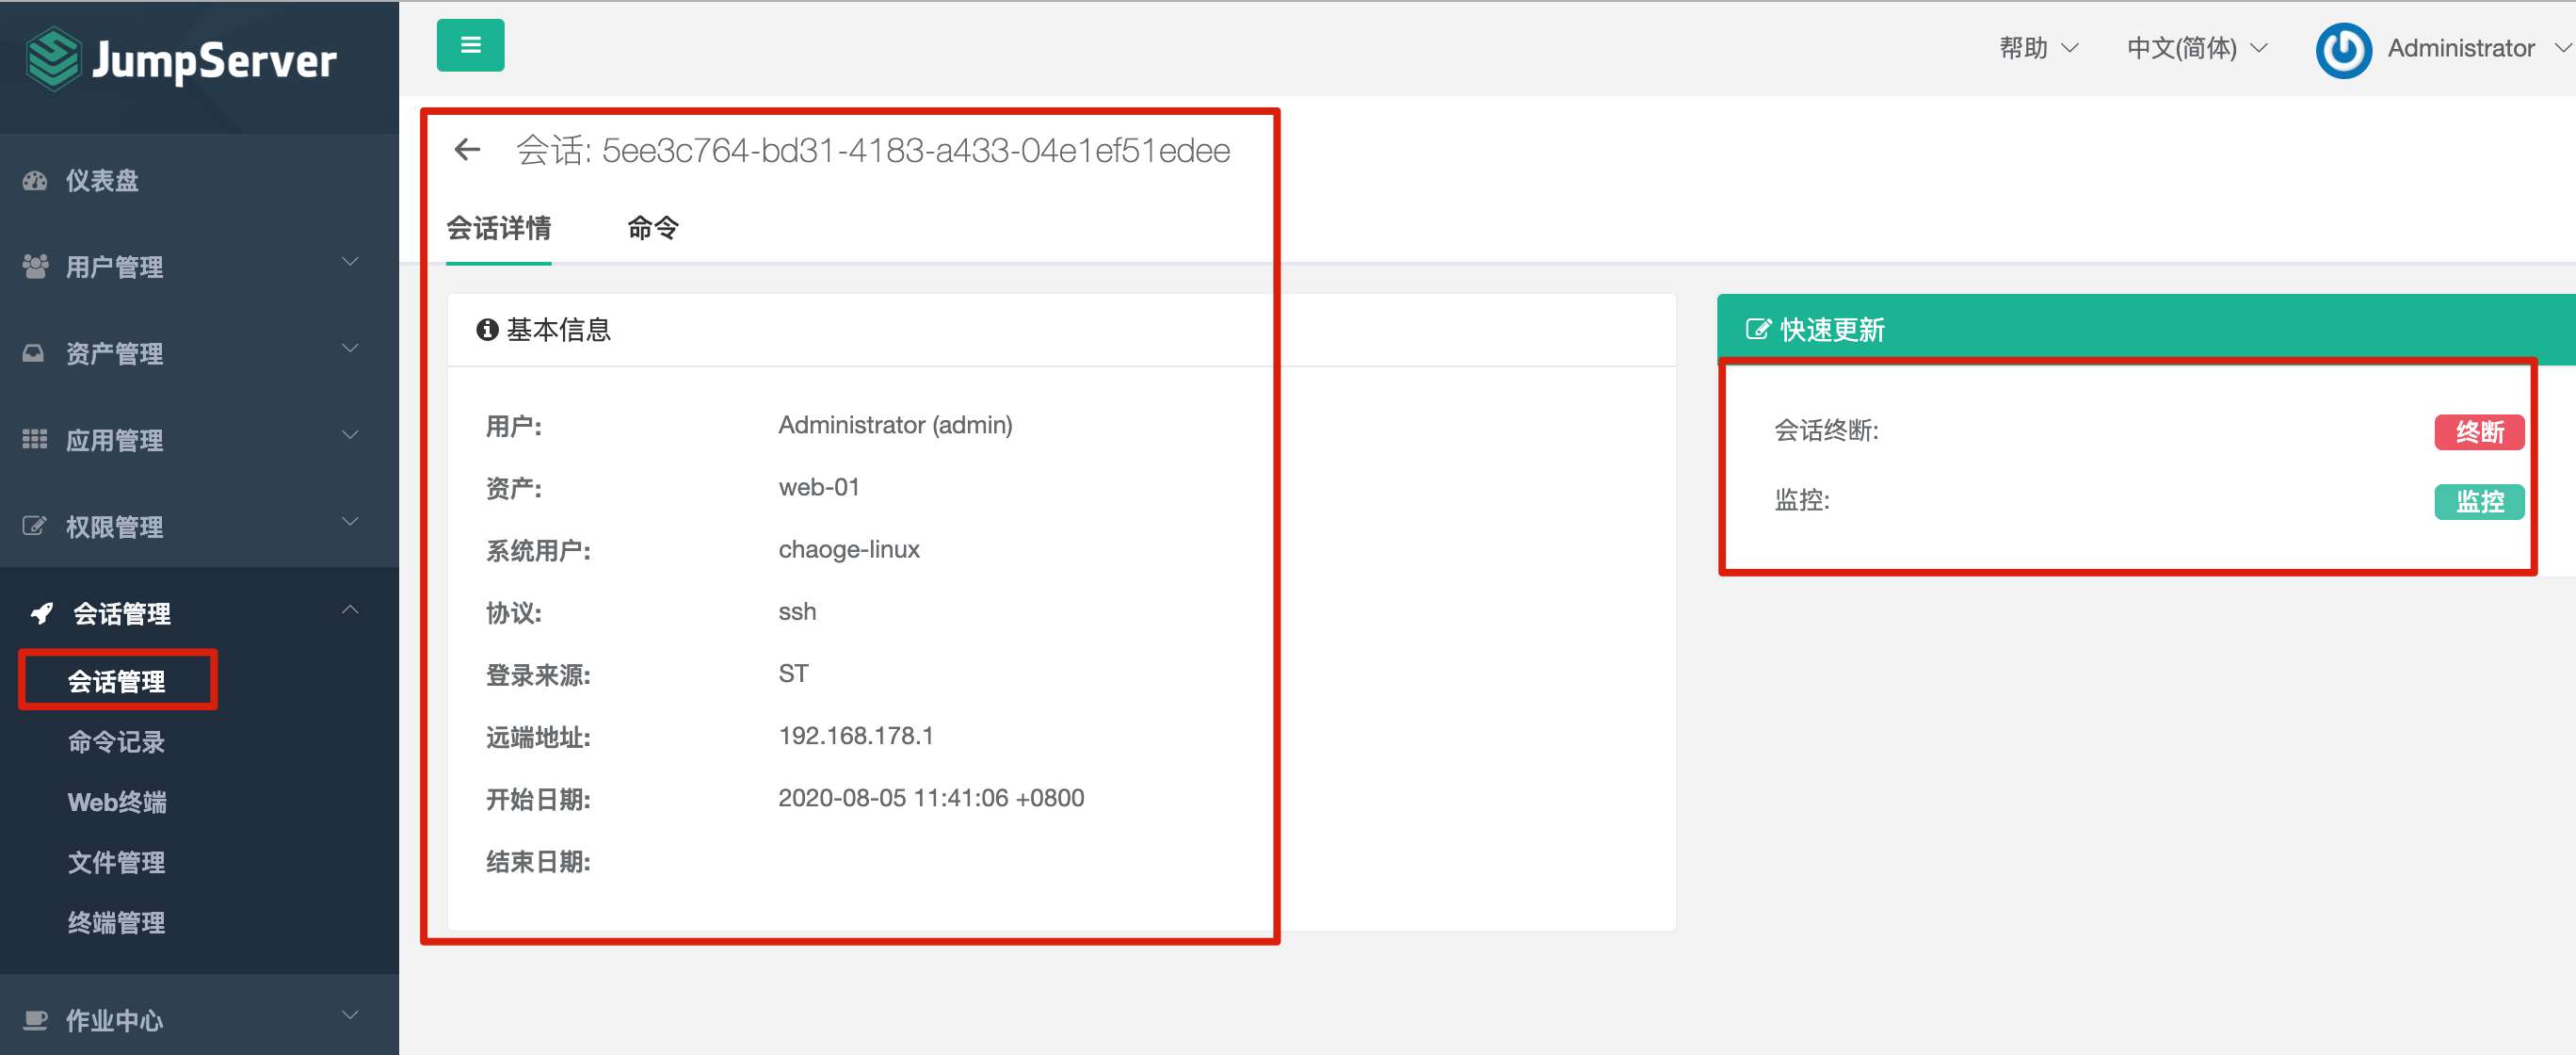Click the user management people icon
The width and height of the screenshot is (2576, 1055).
point(35,267)
